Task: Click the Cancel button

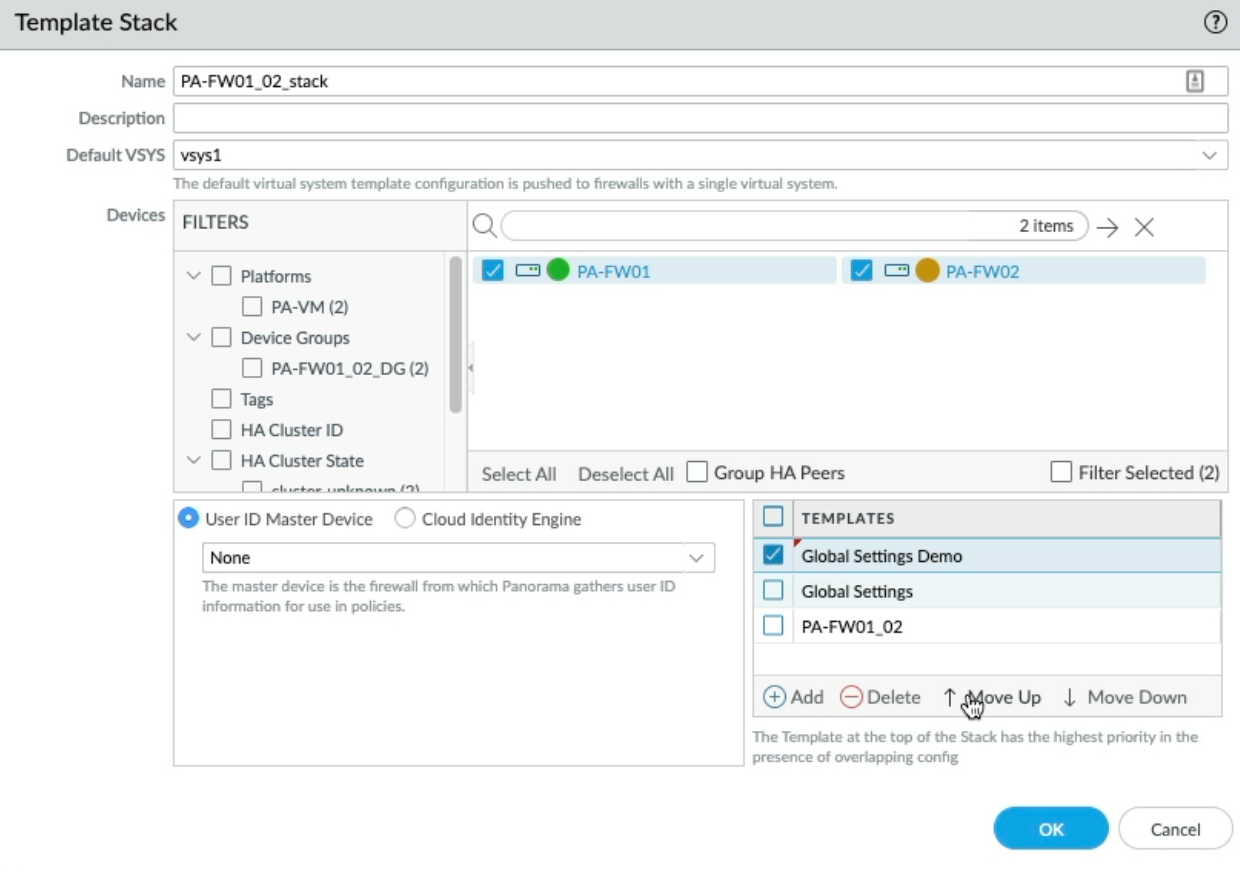Action: (1175, 829)
